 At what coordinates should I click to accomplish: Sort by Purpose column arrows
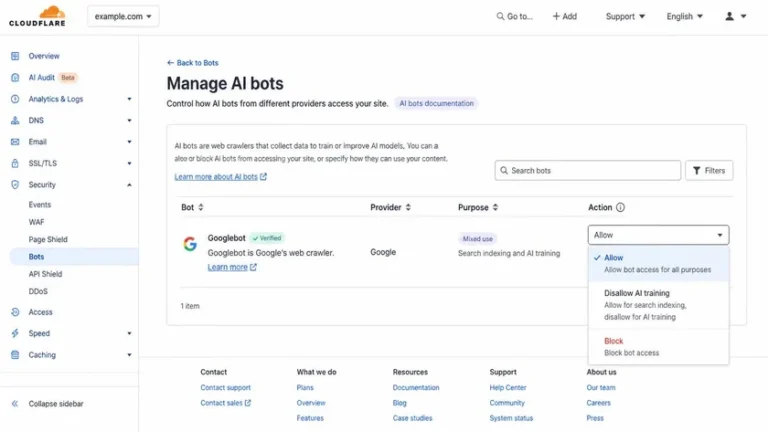click(x=495, y=207)
